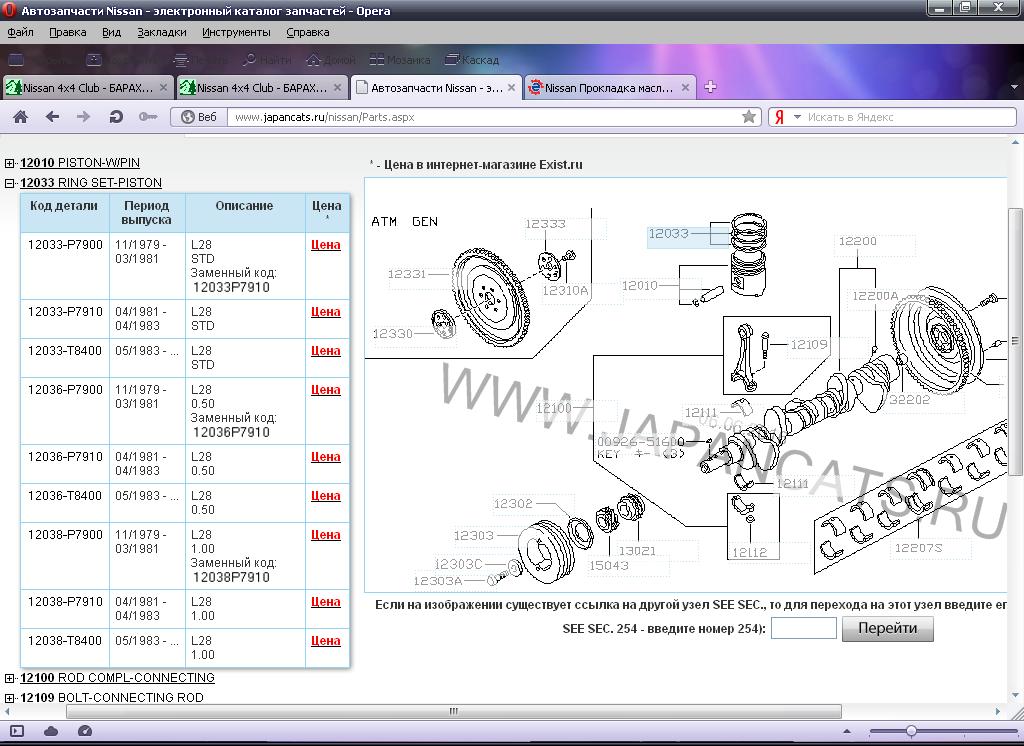Close the second Nissan 4x4 Club tab
1024x746 pixels.
coord(338,87)
